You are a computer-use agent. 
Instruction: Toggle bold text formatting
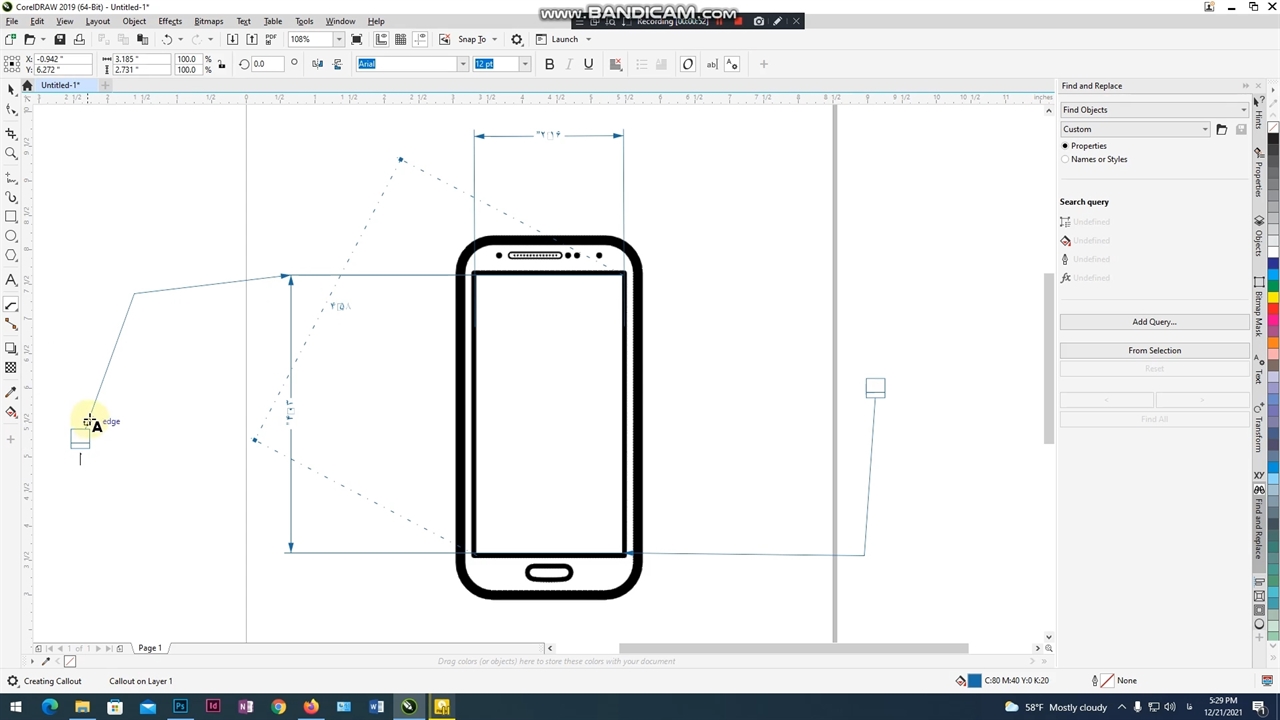coord(549,64)
